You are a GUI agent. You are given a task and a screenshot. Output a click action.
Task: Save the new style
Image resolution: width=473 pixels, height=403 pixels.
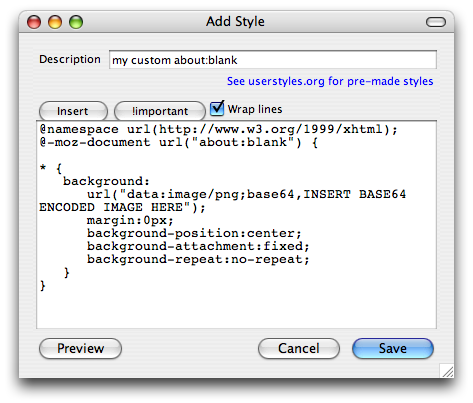[x=393, y=349]
